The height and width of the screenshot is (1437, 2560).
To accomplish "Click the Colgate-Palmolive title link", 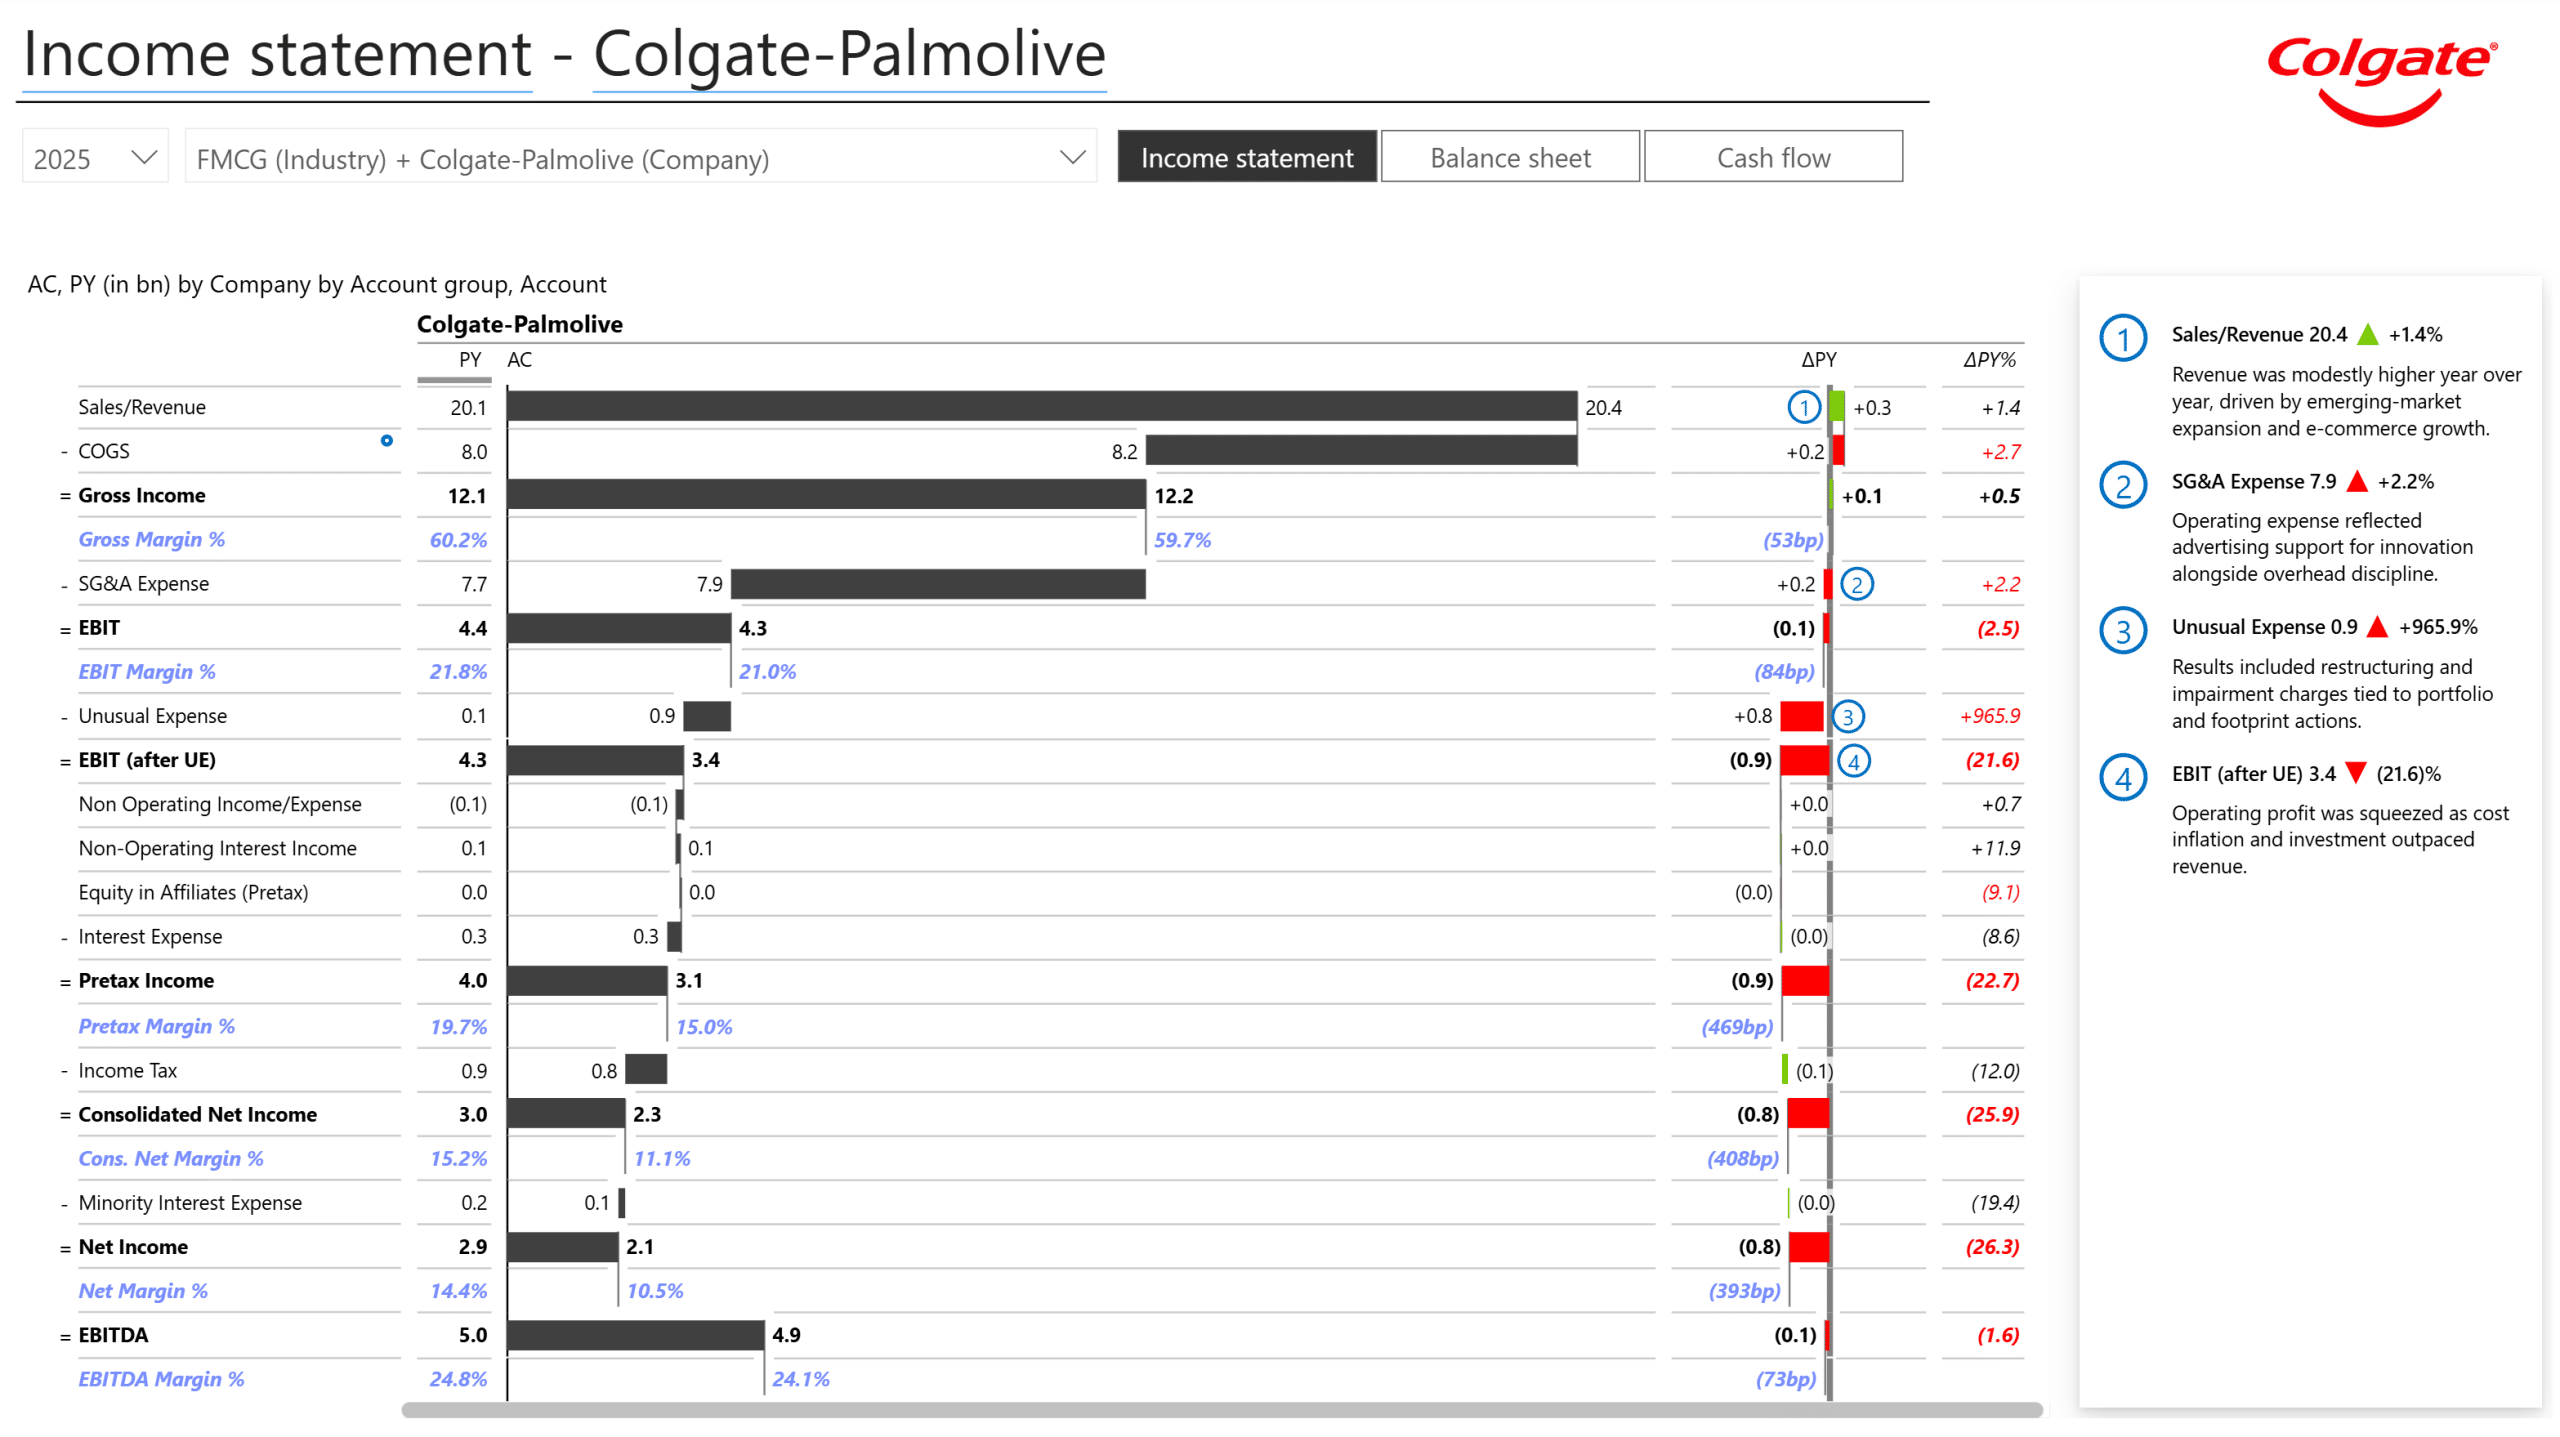I will [849, 54].
